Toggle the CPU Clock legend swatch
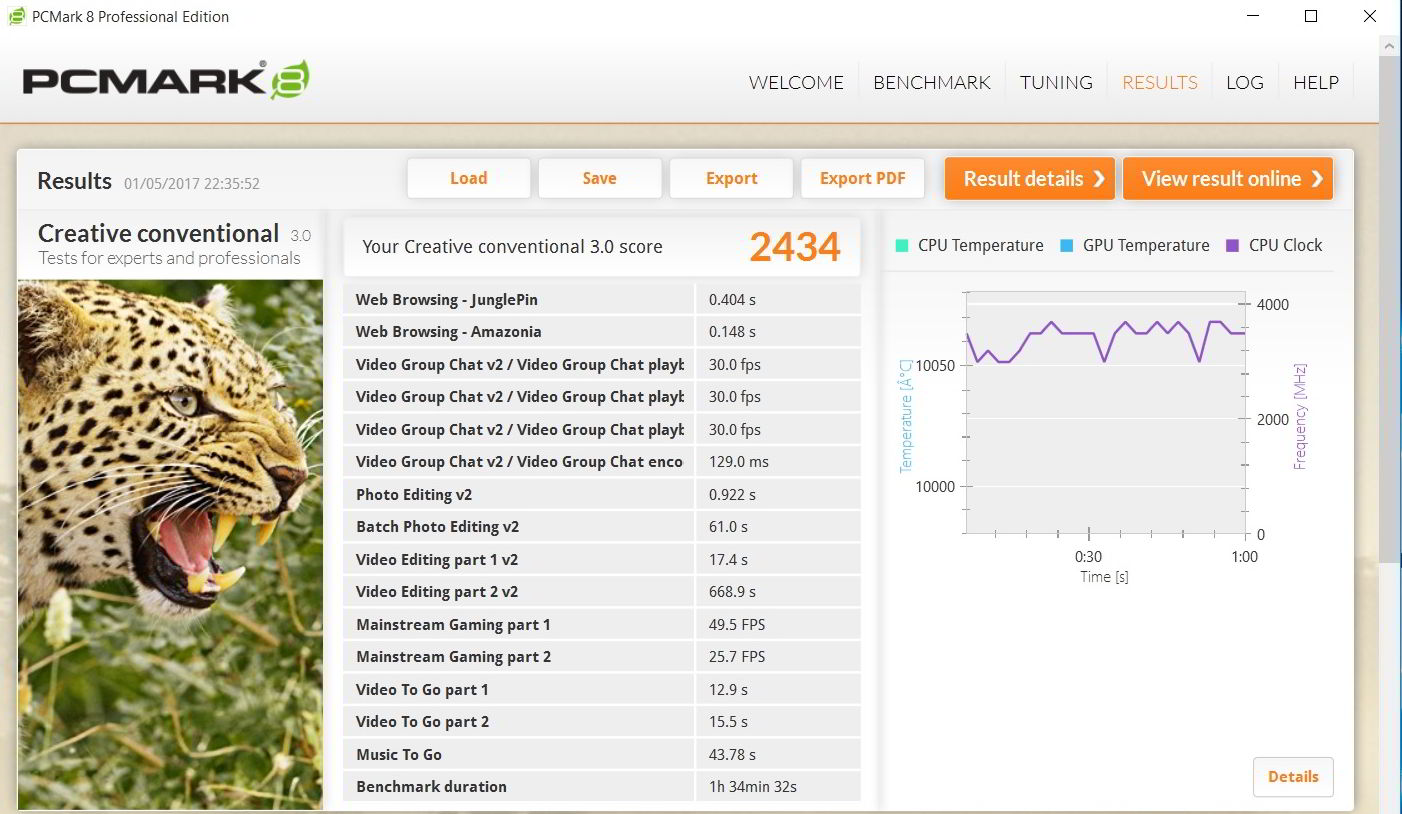Viewport: 1402px width, 814px height. point(1232,245)
